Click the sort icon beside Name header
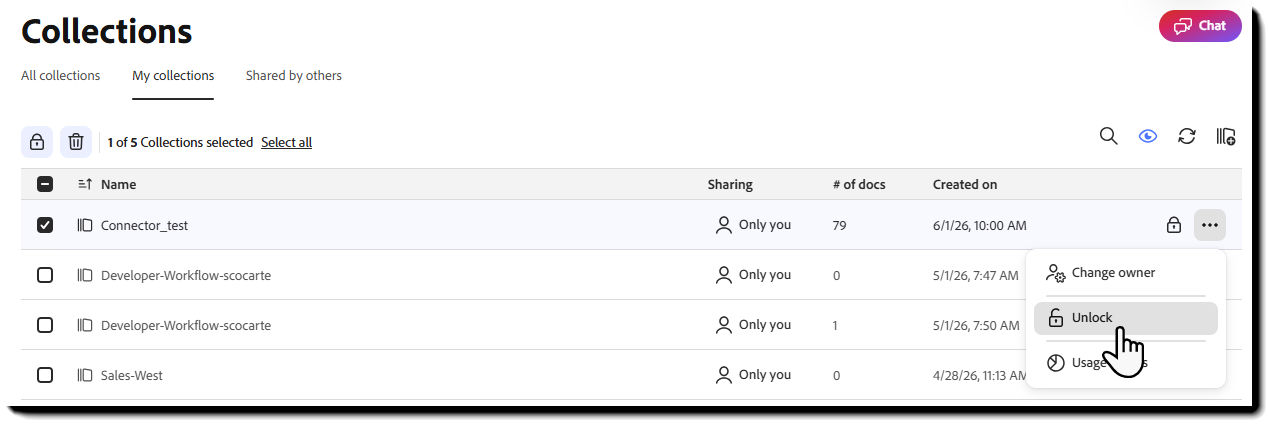Viewport: 1268px width, 424px height. (85, 184)
